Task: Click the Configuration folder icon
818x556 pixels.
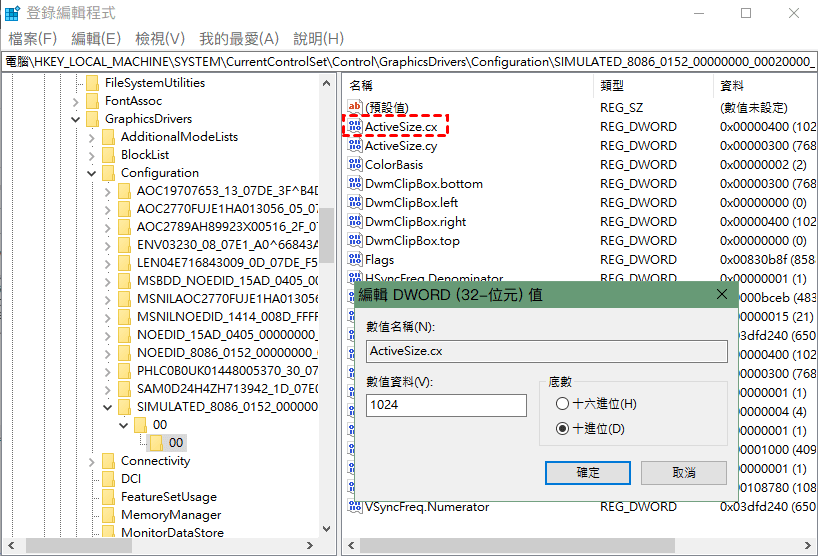Action: [x=109, y=173]
